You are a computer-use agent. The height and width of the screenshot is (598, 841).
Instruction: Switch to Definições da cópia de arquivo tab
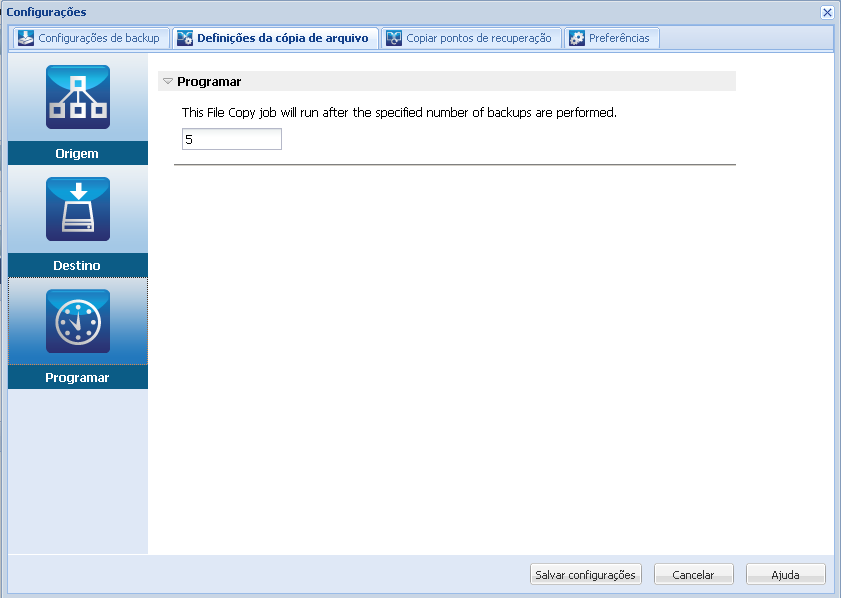click(x=276, y=38)
